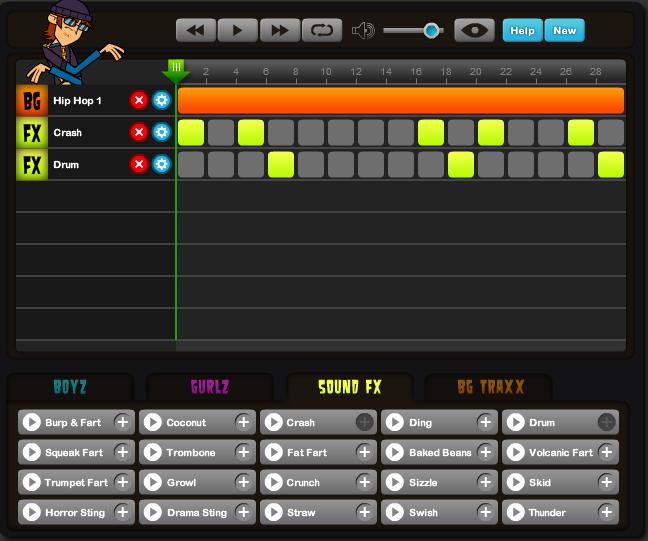
Task: Open settings for Hip Hop 1 track
Action: point(161,100)
